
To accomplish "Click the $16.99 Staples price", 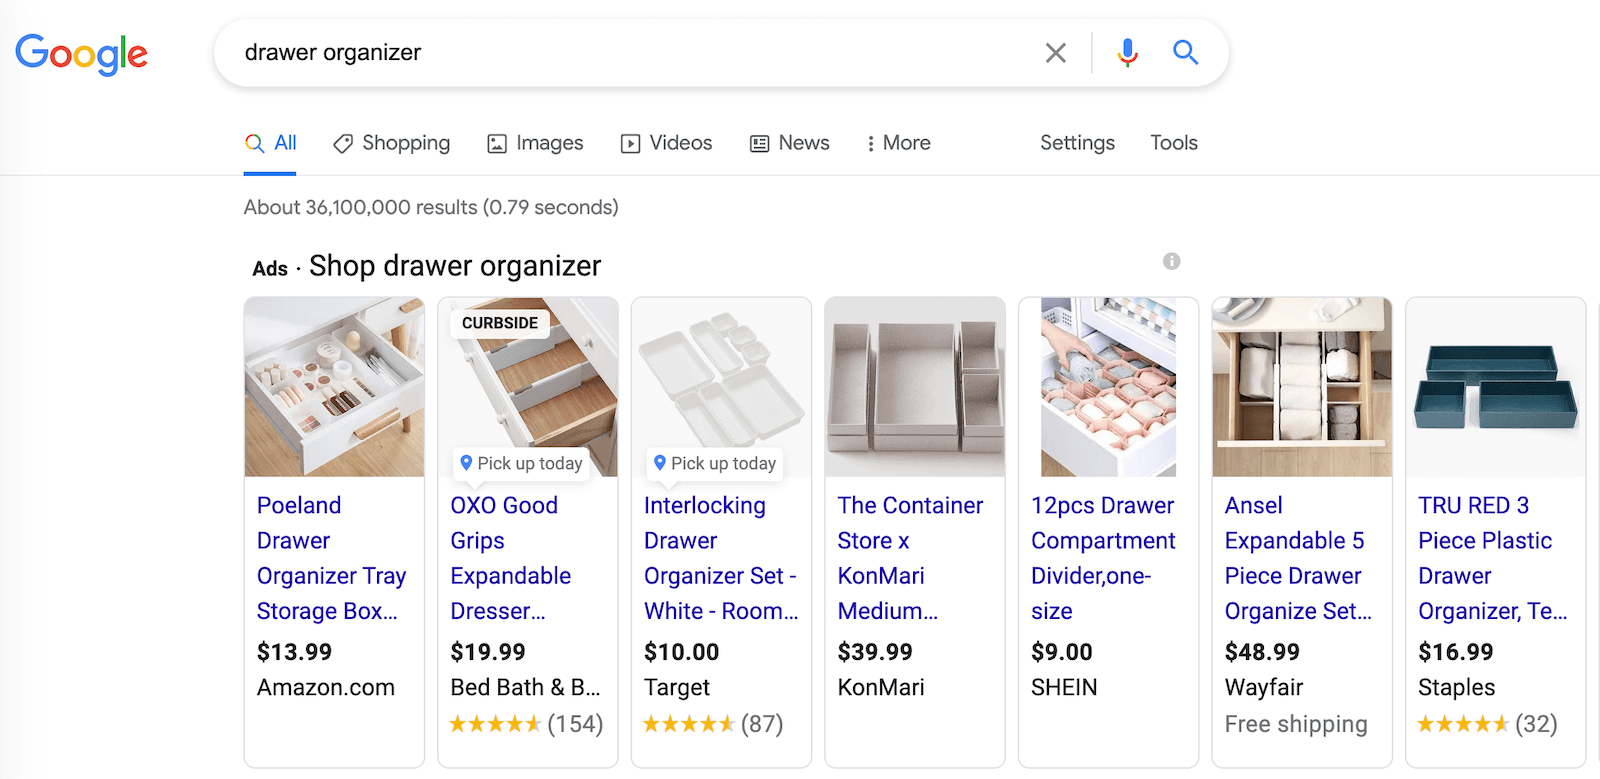I will [x=1456, y=652].
